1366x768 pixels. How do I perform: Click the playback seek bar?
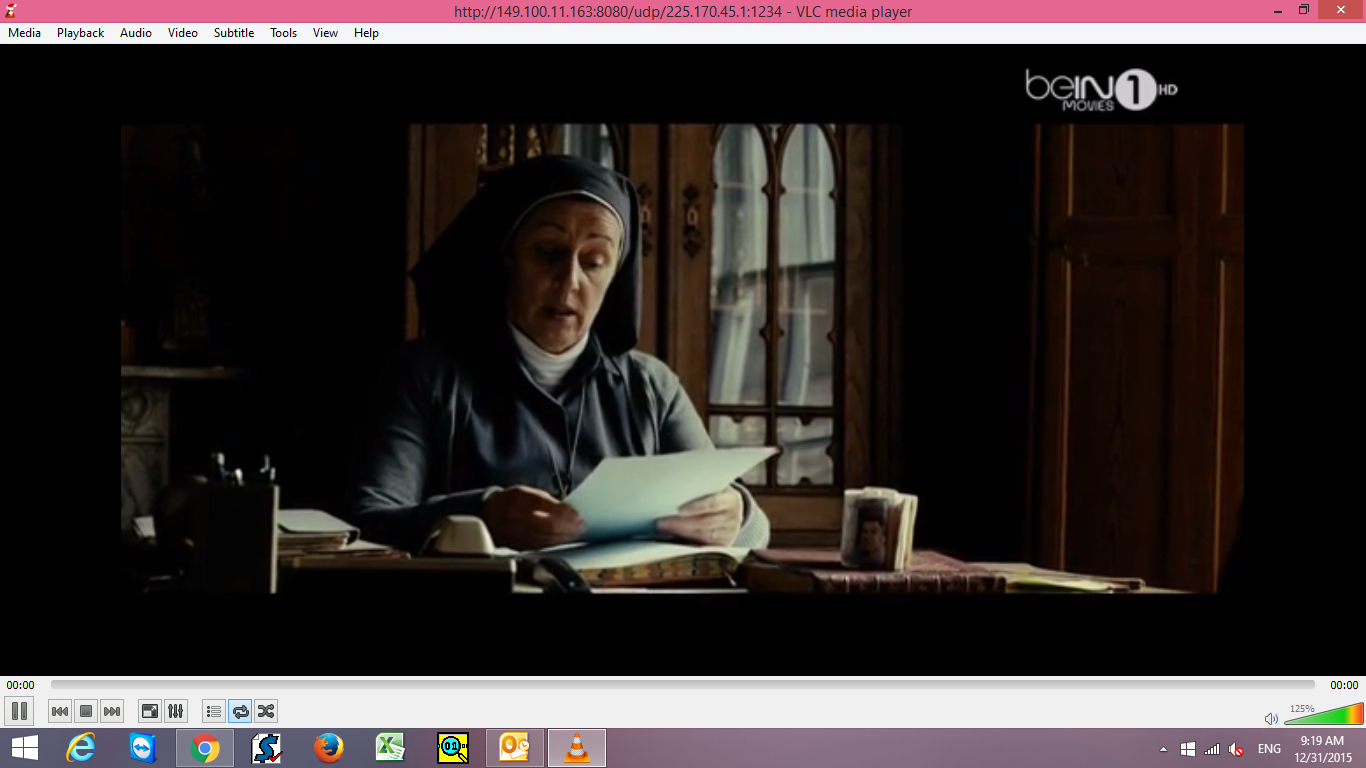tap(683, 685)
